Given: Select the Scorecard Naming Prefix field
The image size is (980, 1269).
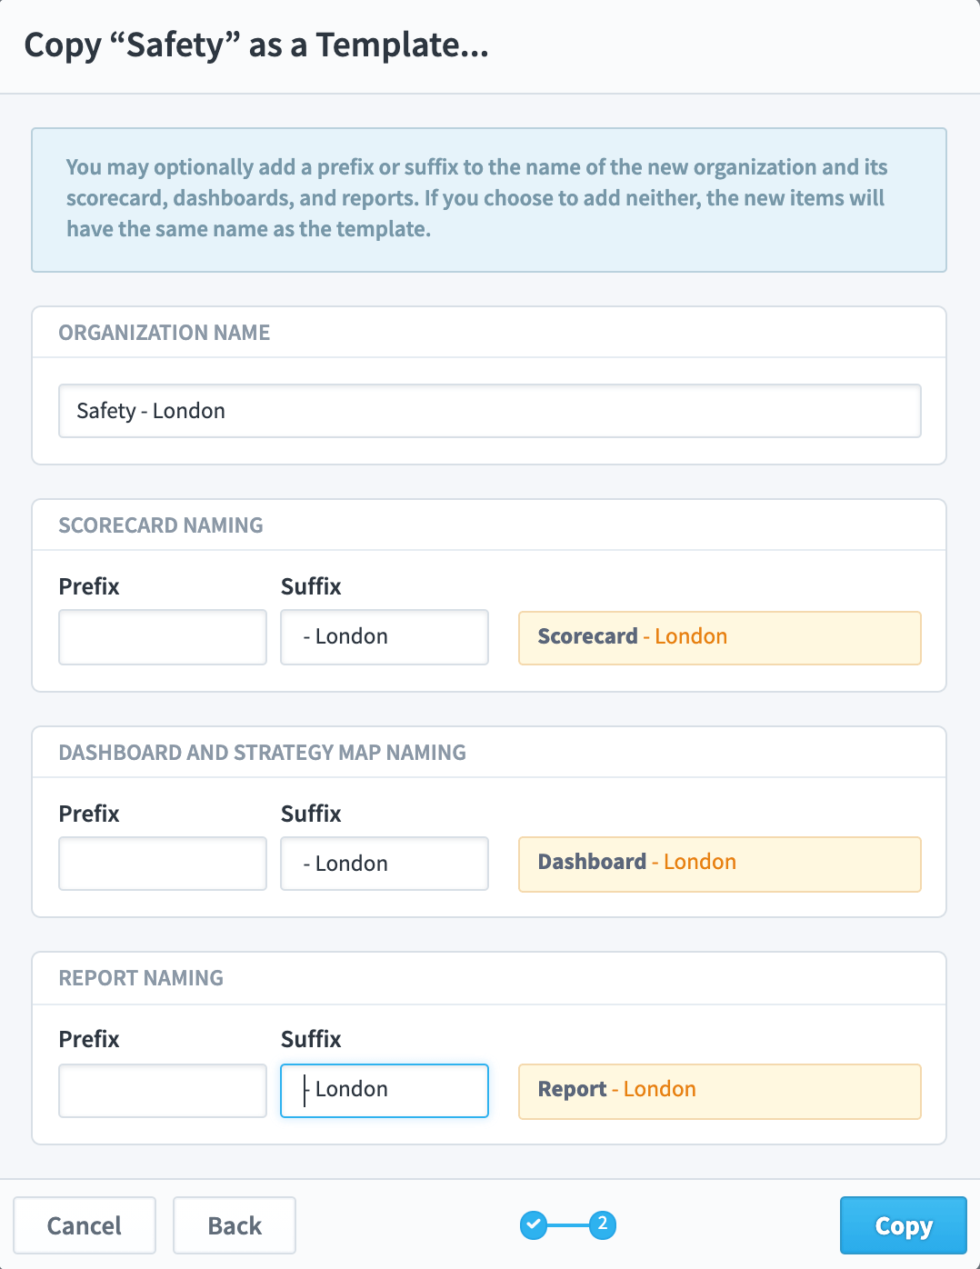Looking at the screenshot, I should pyautogui.click(x=162, y=637).
